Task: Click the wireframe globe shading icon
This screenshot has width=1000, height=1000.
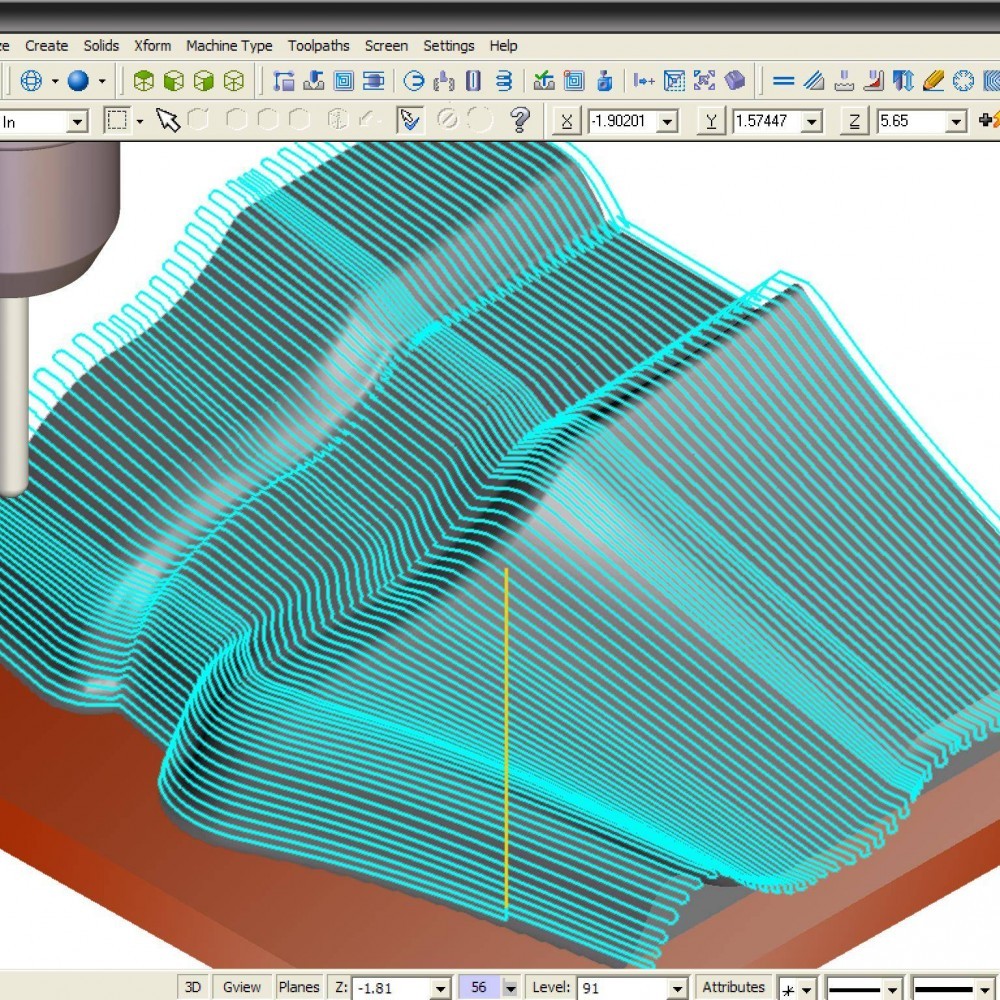Action: (x=31, y=81)
